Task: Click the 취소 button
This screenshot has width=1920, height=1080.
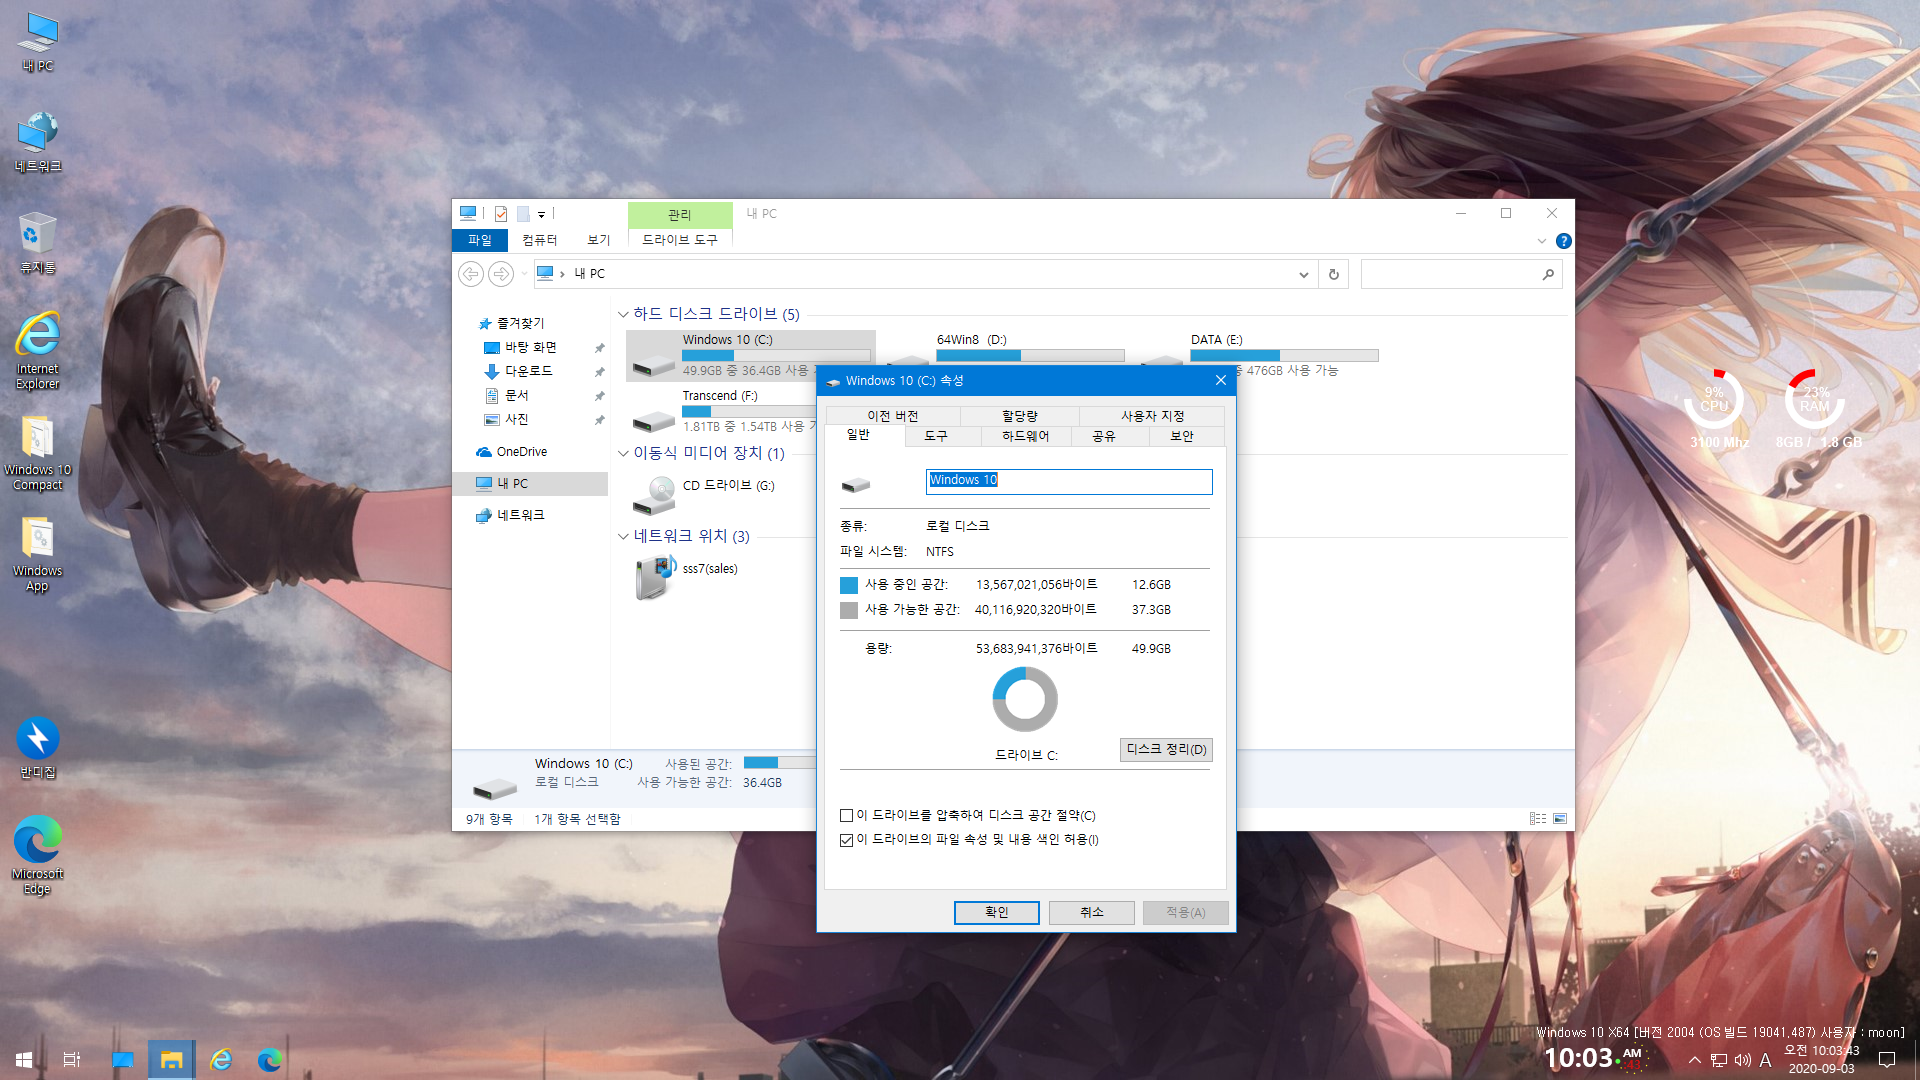Action: pos(1092,913)
